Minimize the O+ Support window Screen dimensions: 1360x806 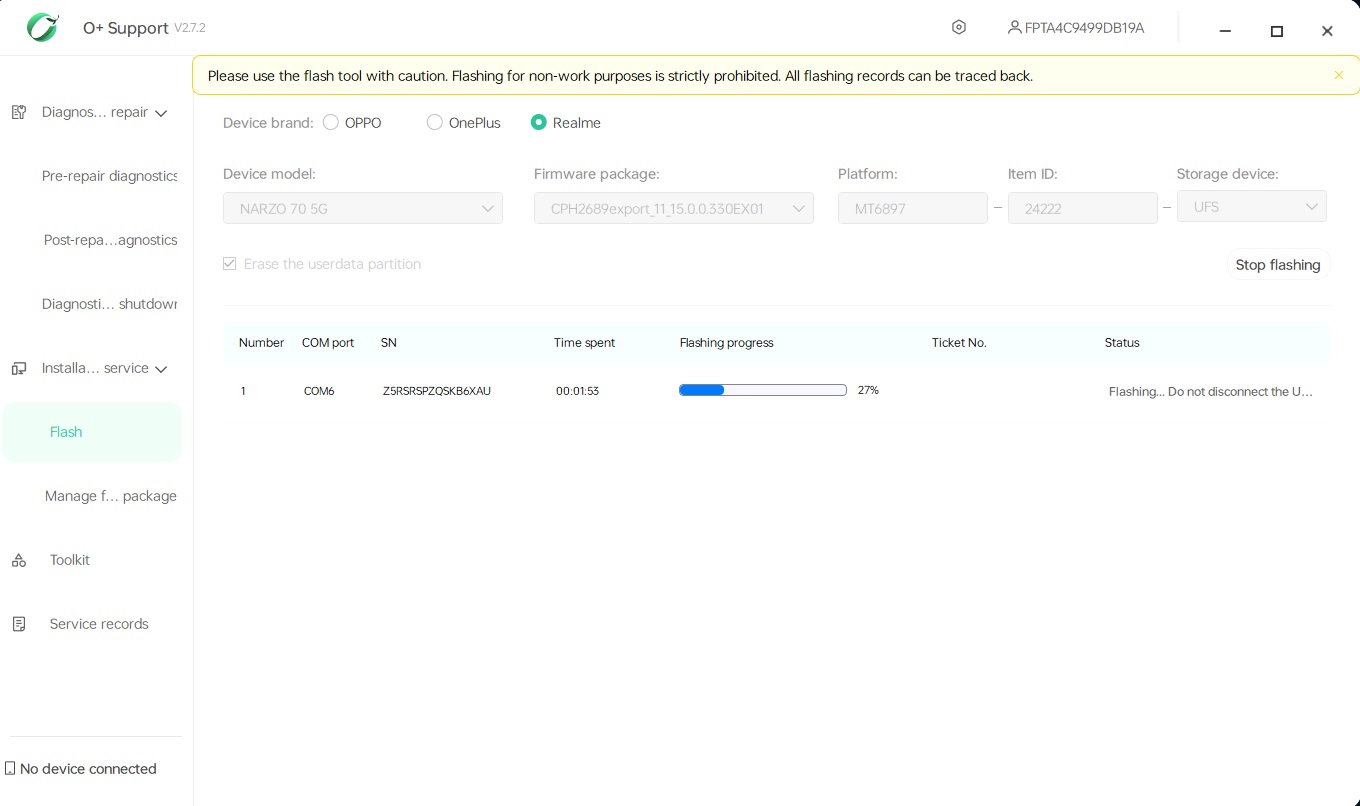point(1226,31)
